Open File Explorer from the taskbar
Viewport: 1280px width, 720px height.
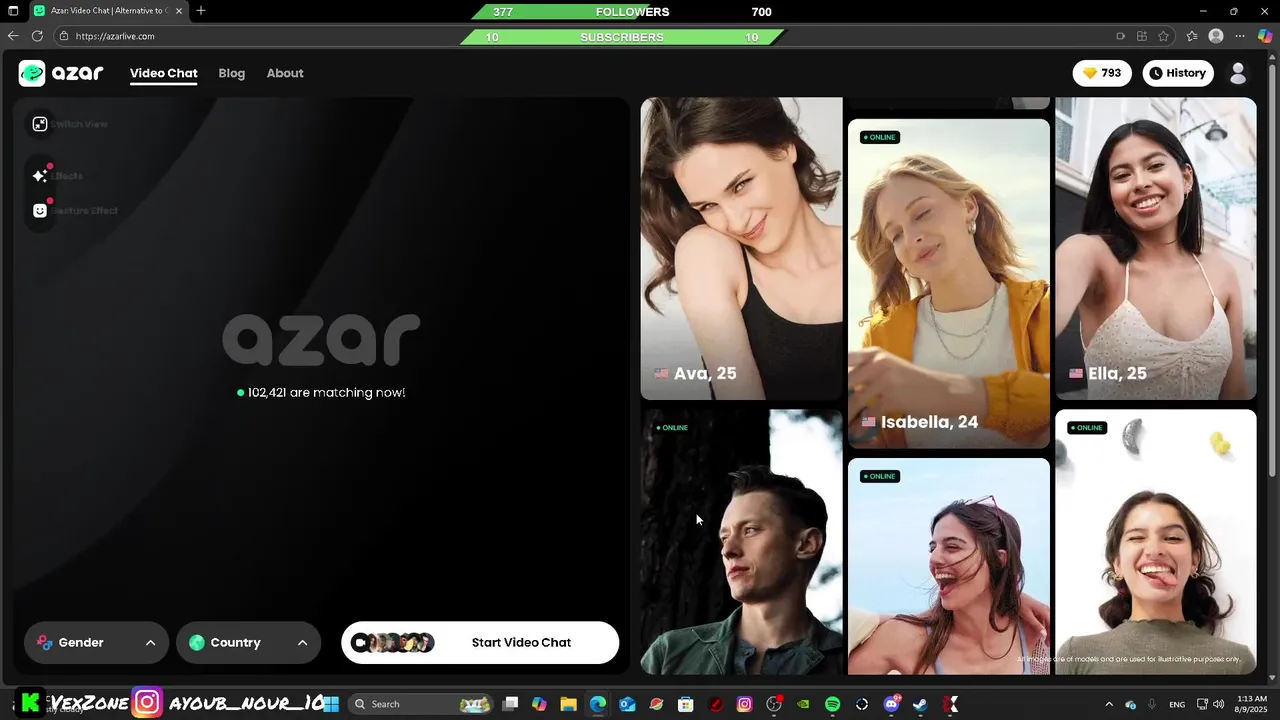pos(568,704)
